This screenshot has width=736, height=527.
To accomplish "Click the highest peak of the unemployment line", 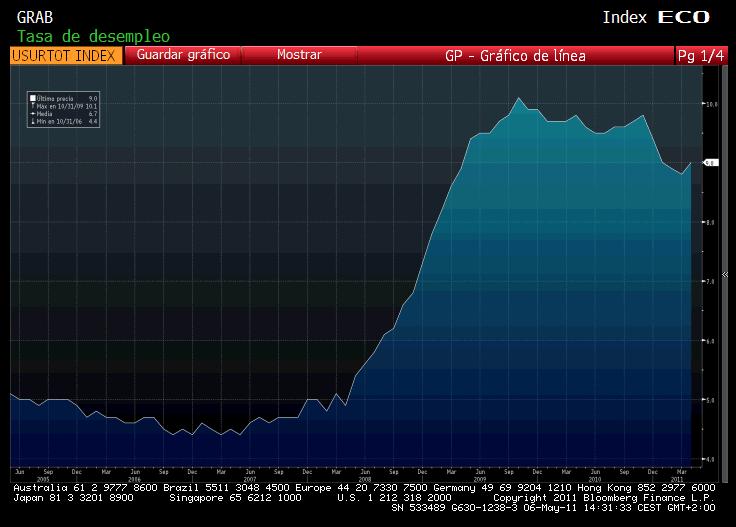I will (519, 98).
